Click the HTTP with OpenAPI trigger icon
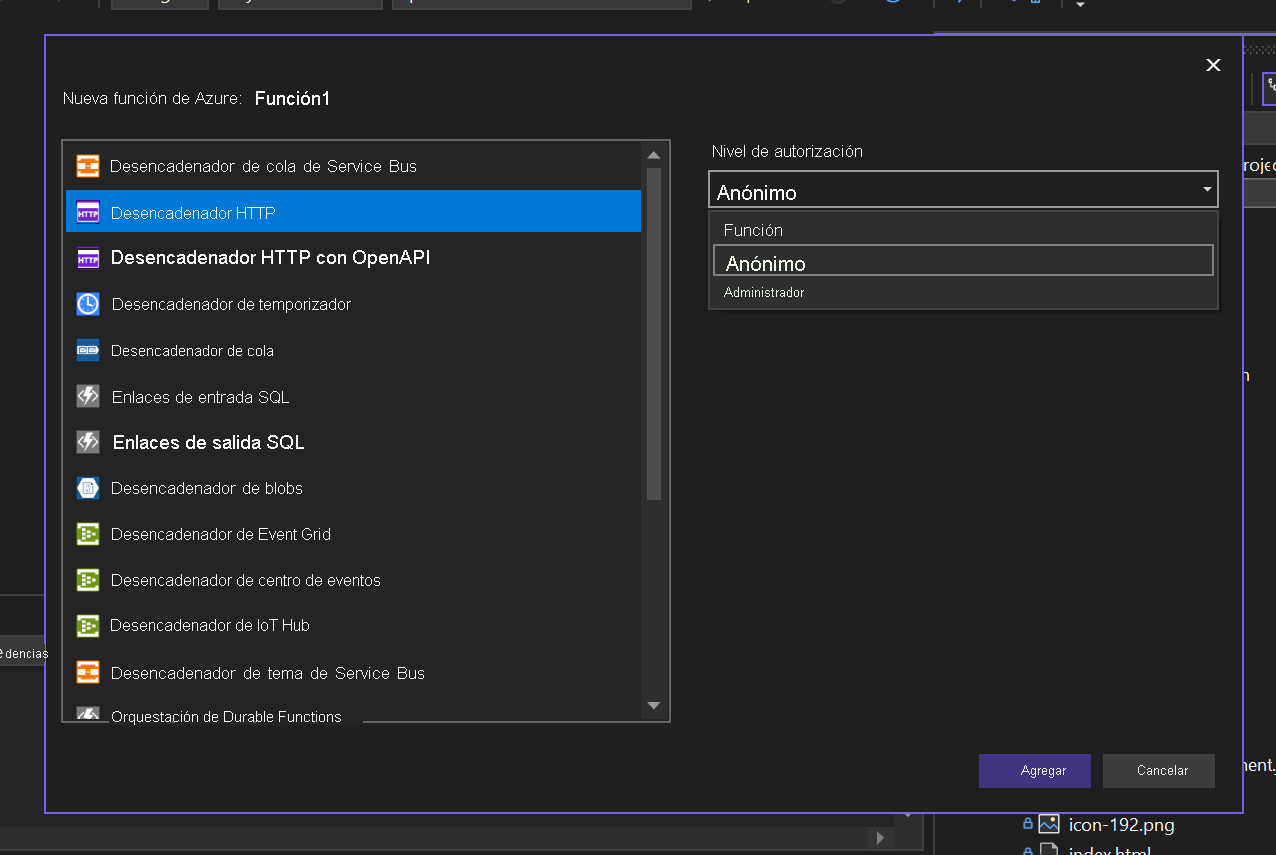 (88, 258)
